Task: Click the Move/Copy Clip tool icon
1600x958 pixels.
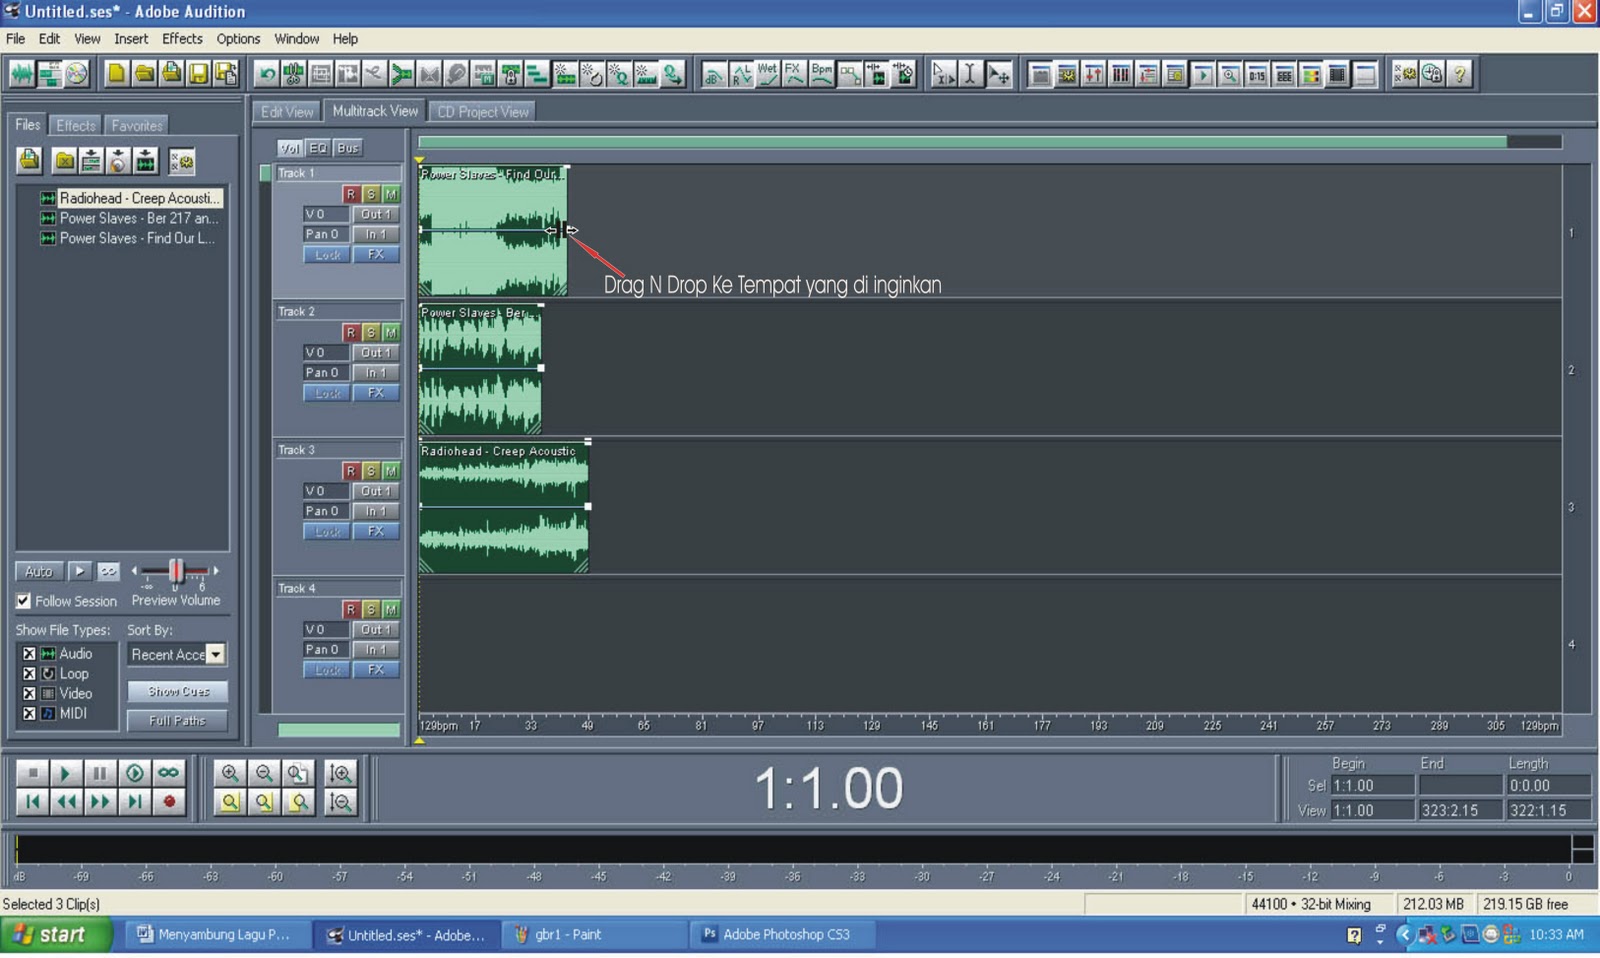Action: coord(999,73)
